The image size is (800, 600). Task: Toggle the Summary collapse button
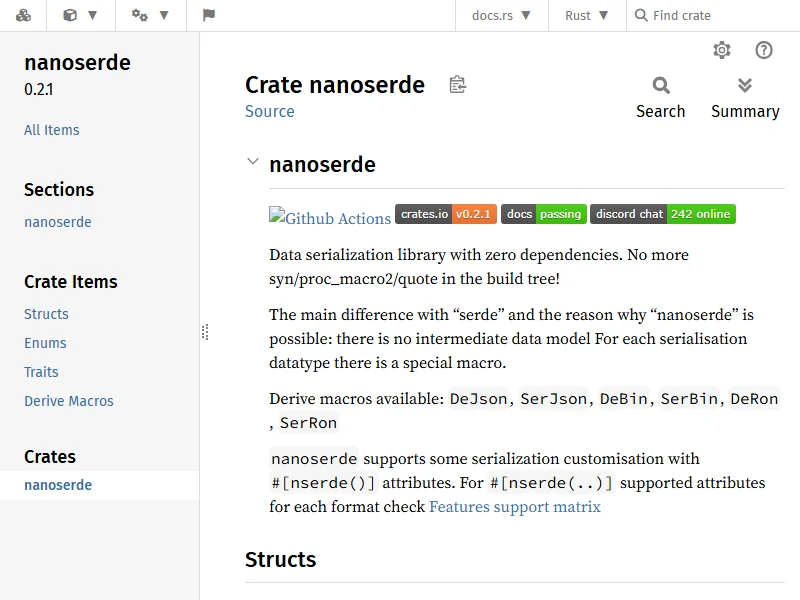(745, 97)
